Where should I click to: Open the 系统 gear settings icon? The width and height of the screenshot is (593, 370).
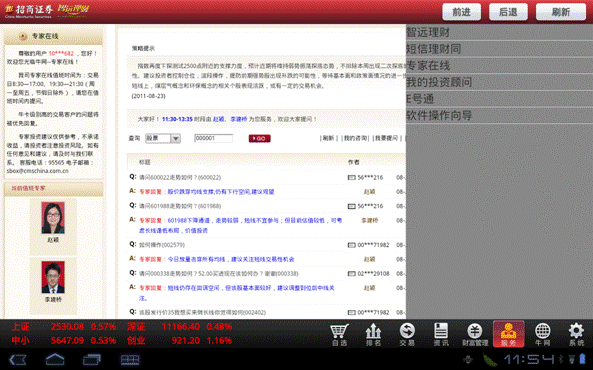576,334
